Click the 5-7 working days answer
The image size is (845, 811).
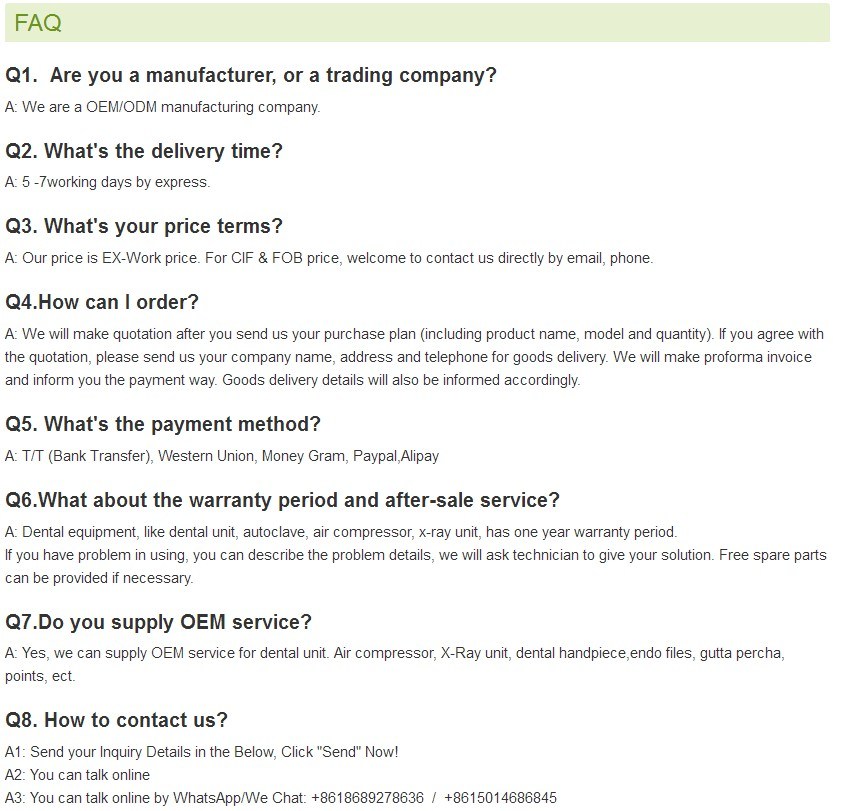tap(108, 182)
